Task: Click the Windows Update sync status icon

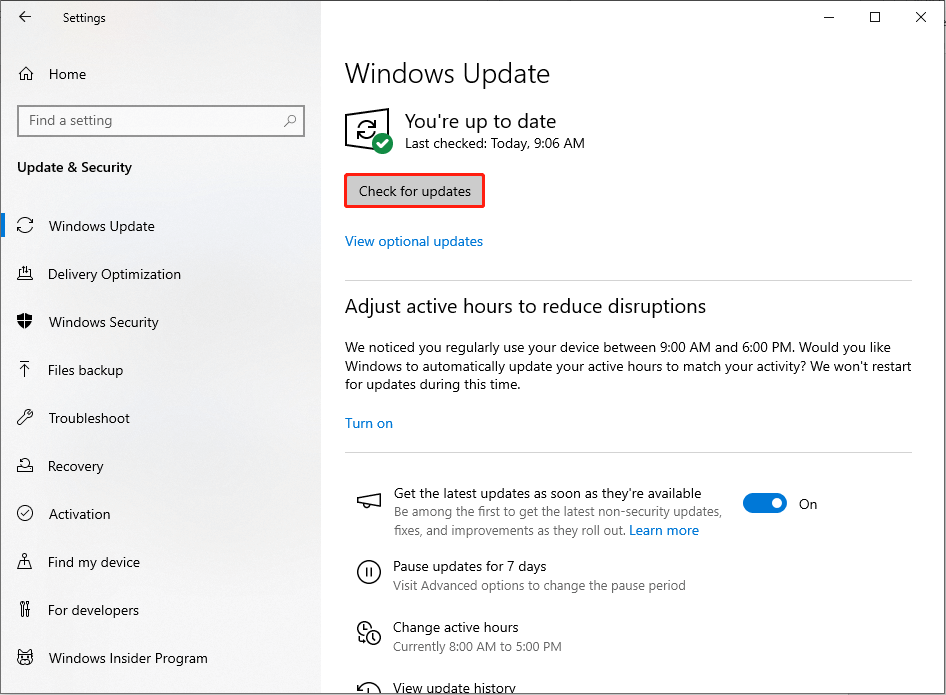Action: pos(367,130)
